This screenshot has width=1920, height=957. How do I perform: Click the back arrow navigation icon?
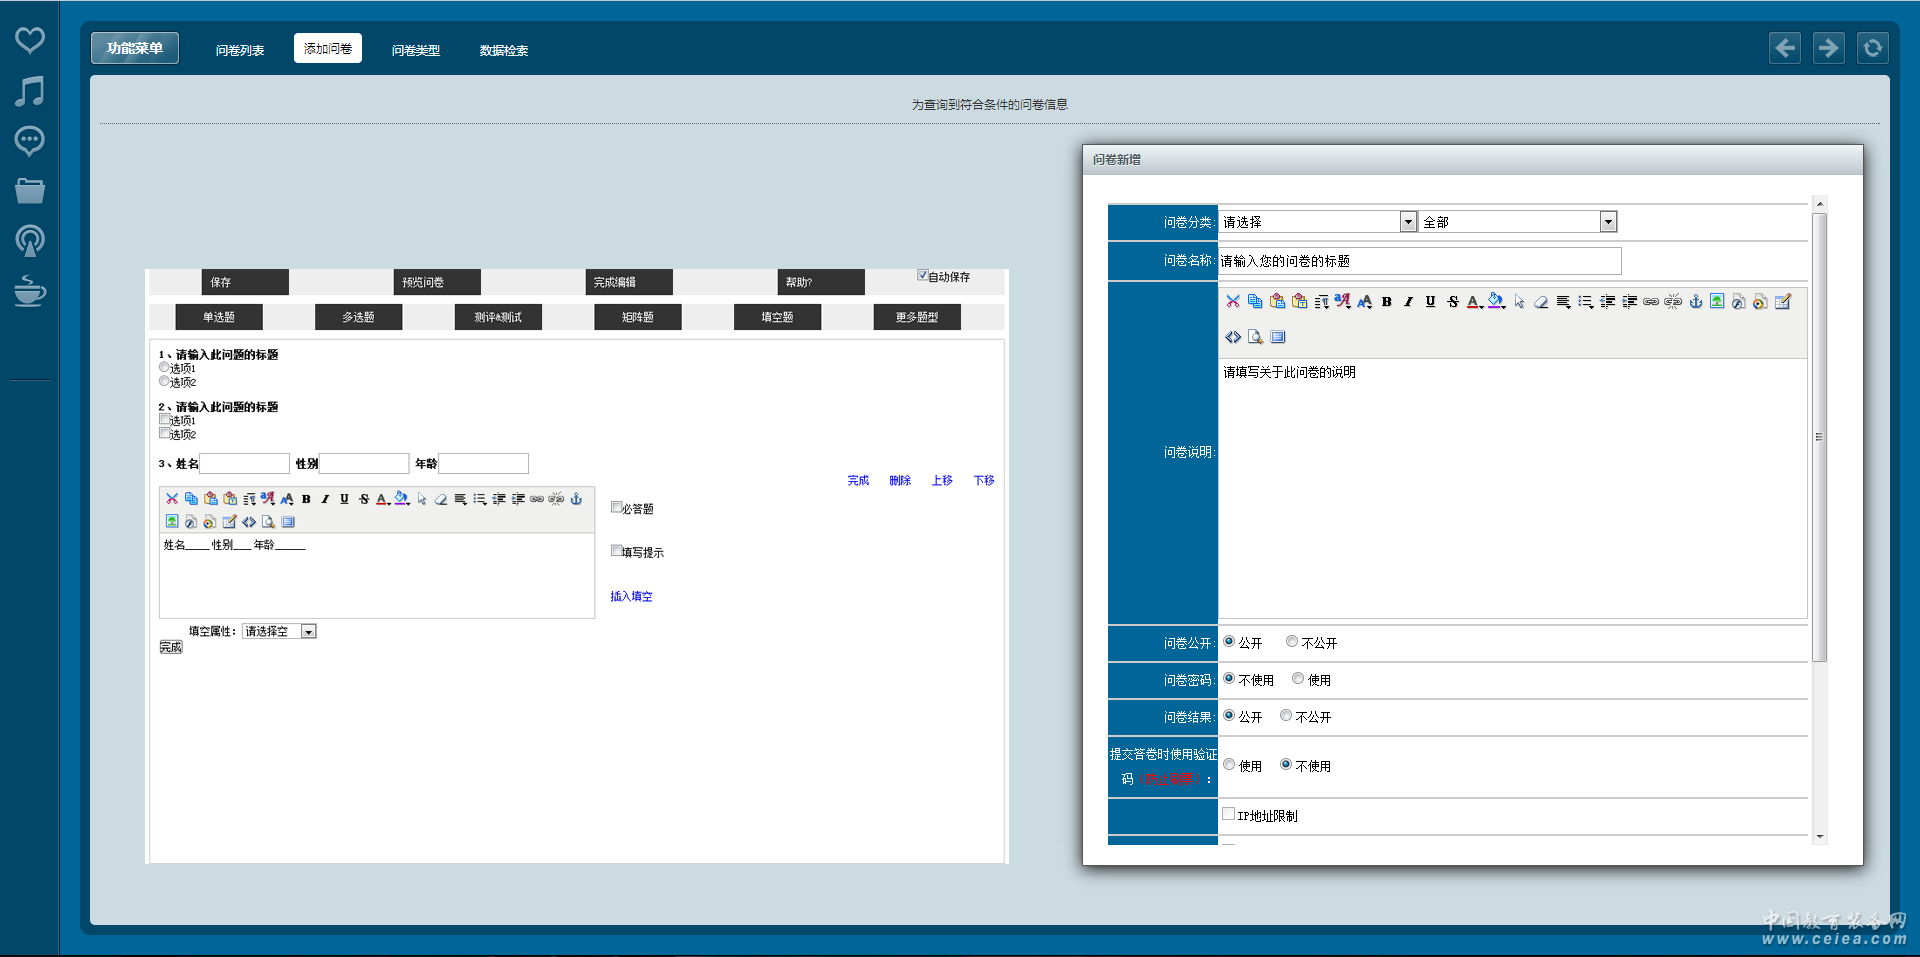[x=1785, y=48]
